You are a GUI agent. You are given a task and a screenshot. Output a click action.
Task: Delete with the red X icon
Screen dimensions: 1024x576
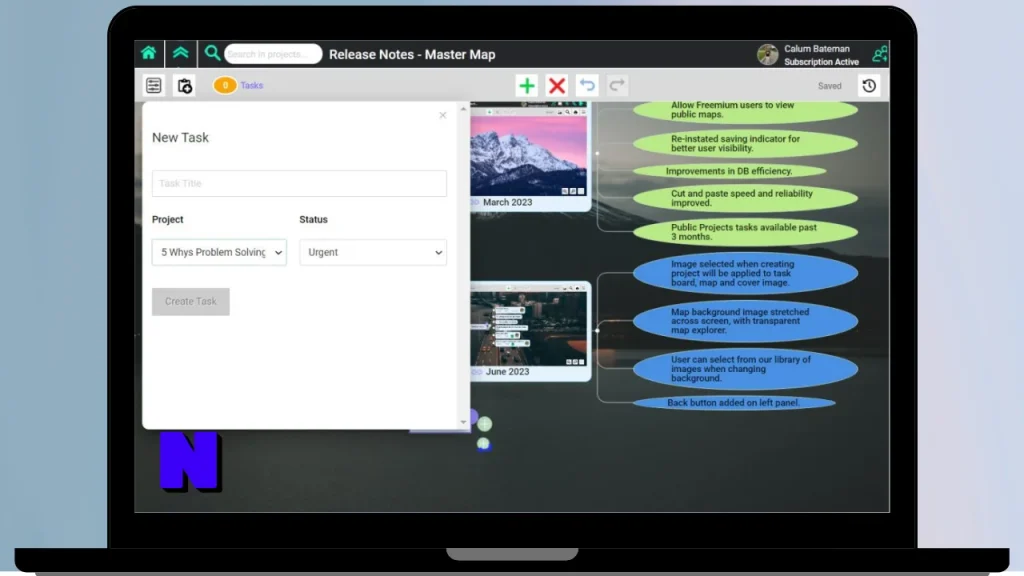pyautogui.click(x=556, y=86)
